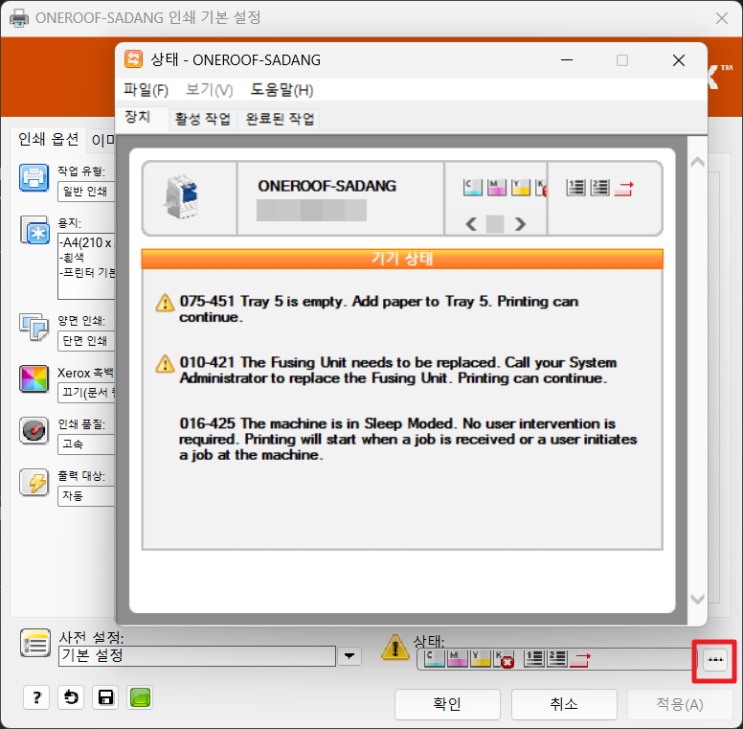Click the two-sided printing icon

pos(34,327)
